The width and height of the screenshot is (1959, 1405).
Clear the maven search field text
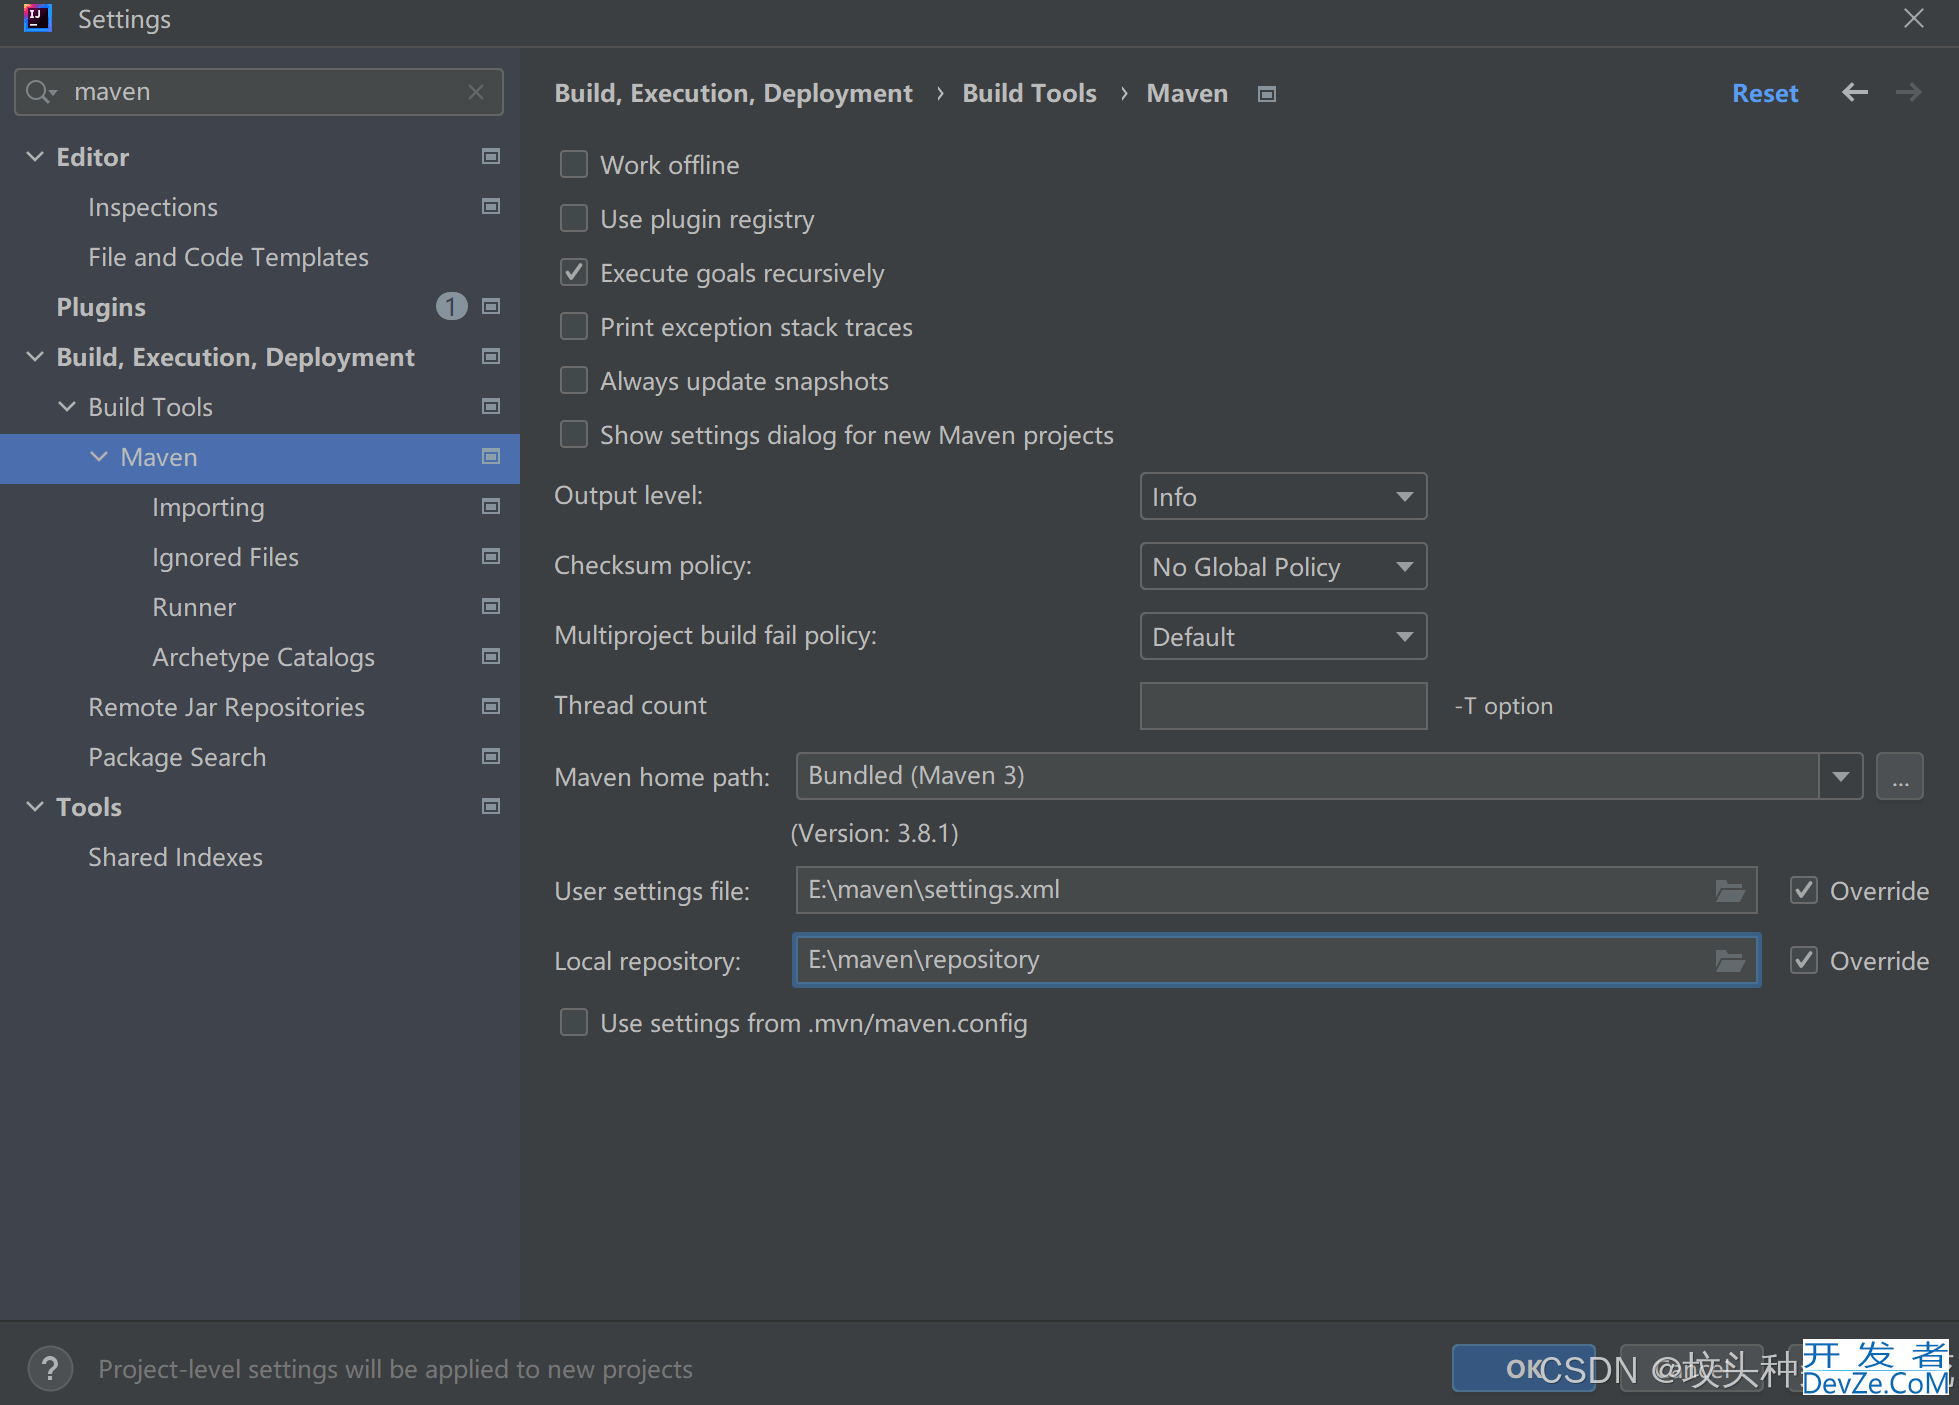[476, 92]
